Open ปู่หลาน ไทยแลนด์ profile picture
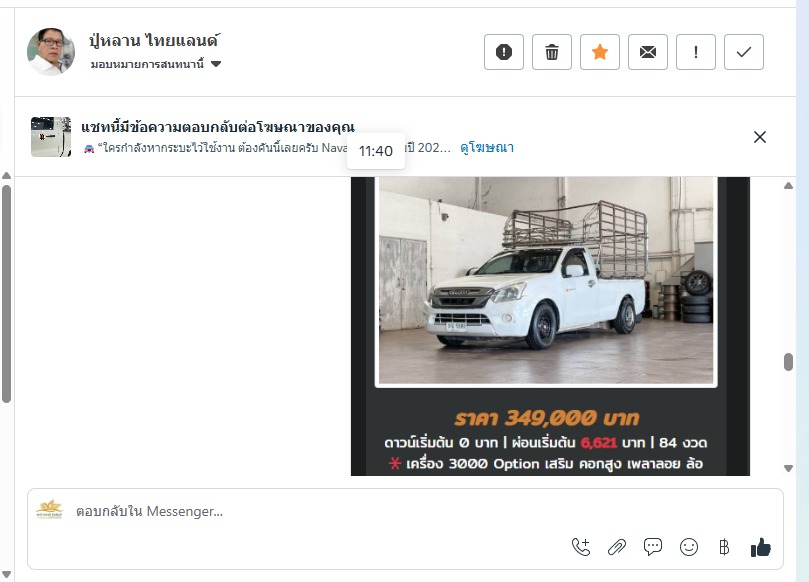 (51, 52)
